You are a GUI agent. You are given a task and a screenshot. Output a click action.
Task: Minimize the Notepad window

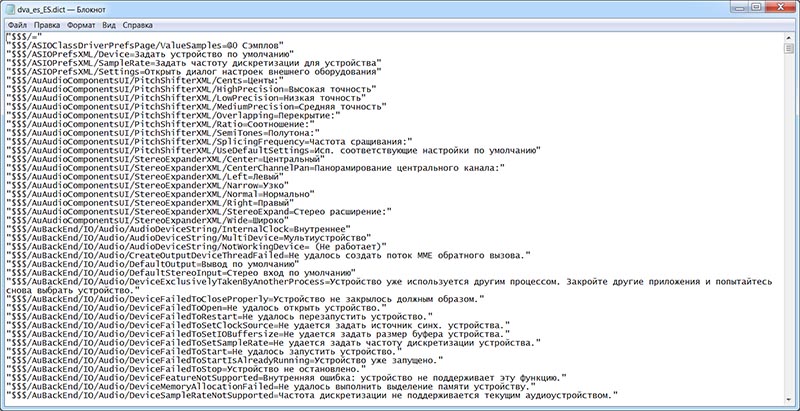(740, 7)
